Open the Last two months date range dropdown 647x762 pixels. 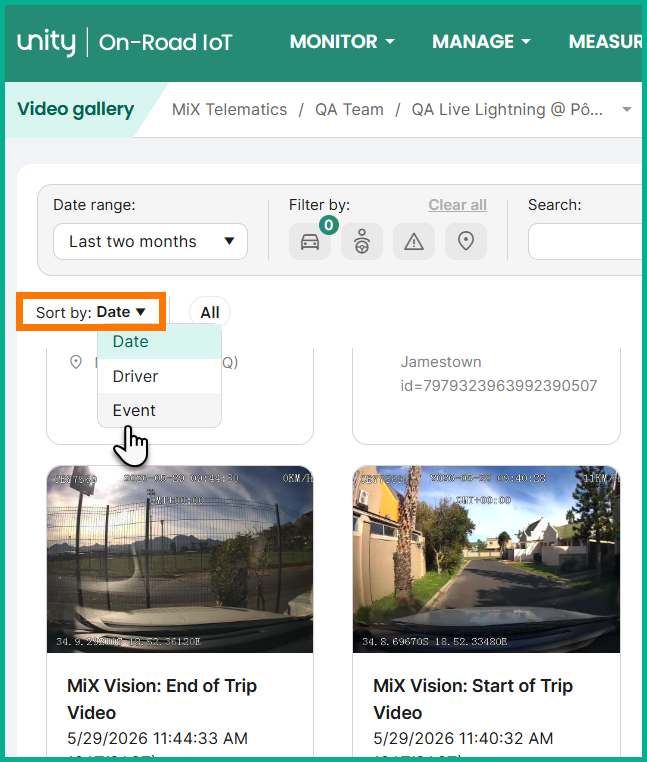(x=150, y=242)
